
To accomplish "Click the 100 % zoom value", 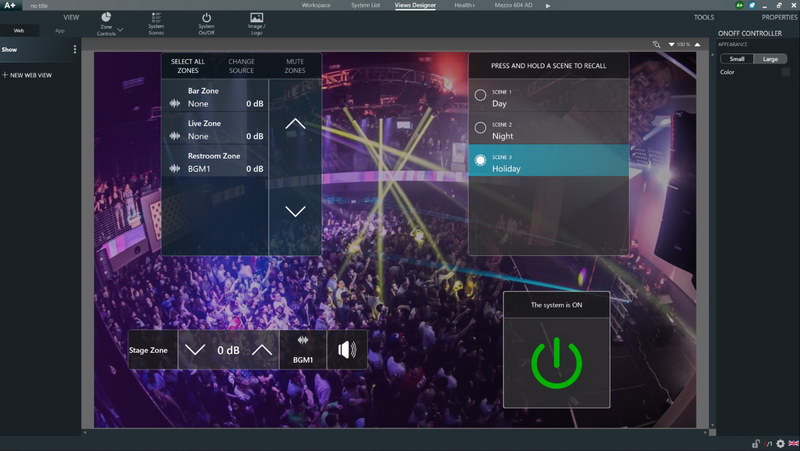I will (x=684, y=44).
